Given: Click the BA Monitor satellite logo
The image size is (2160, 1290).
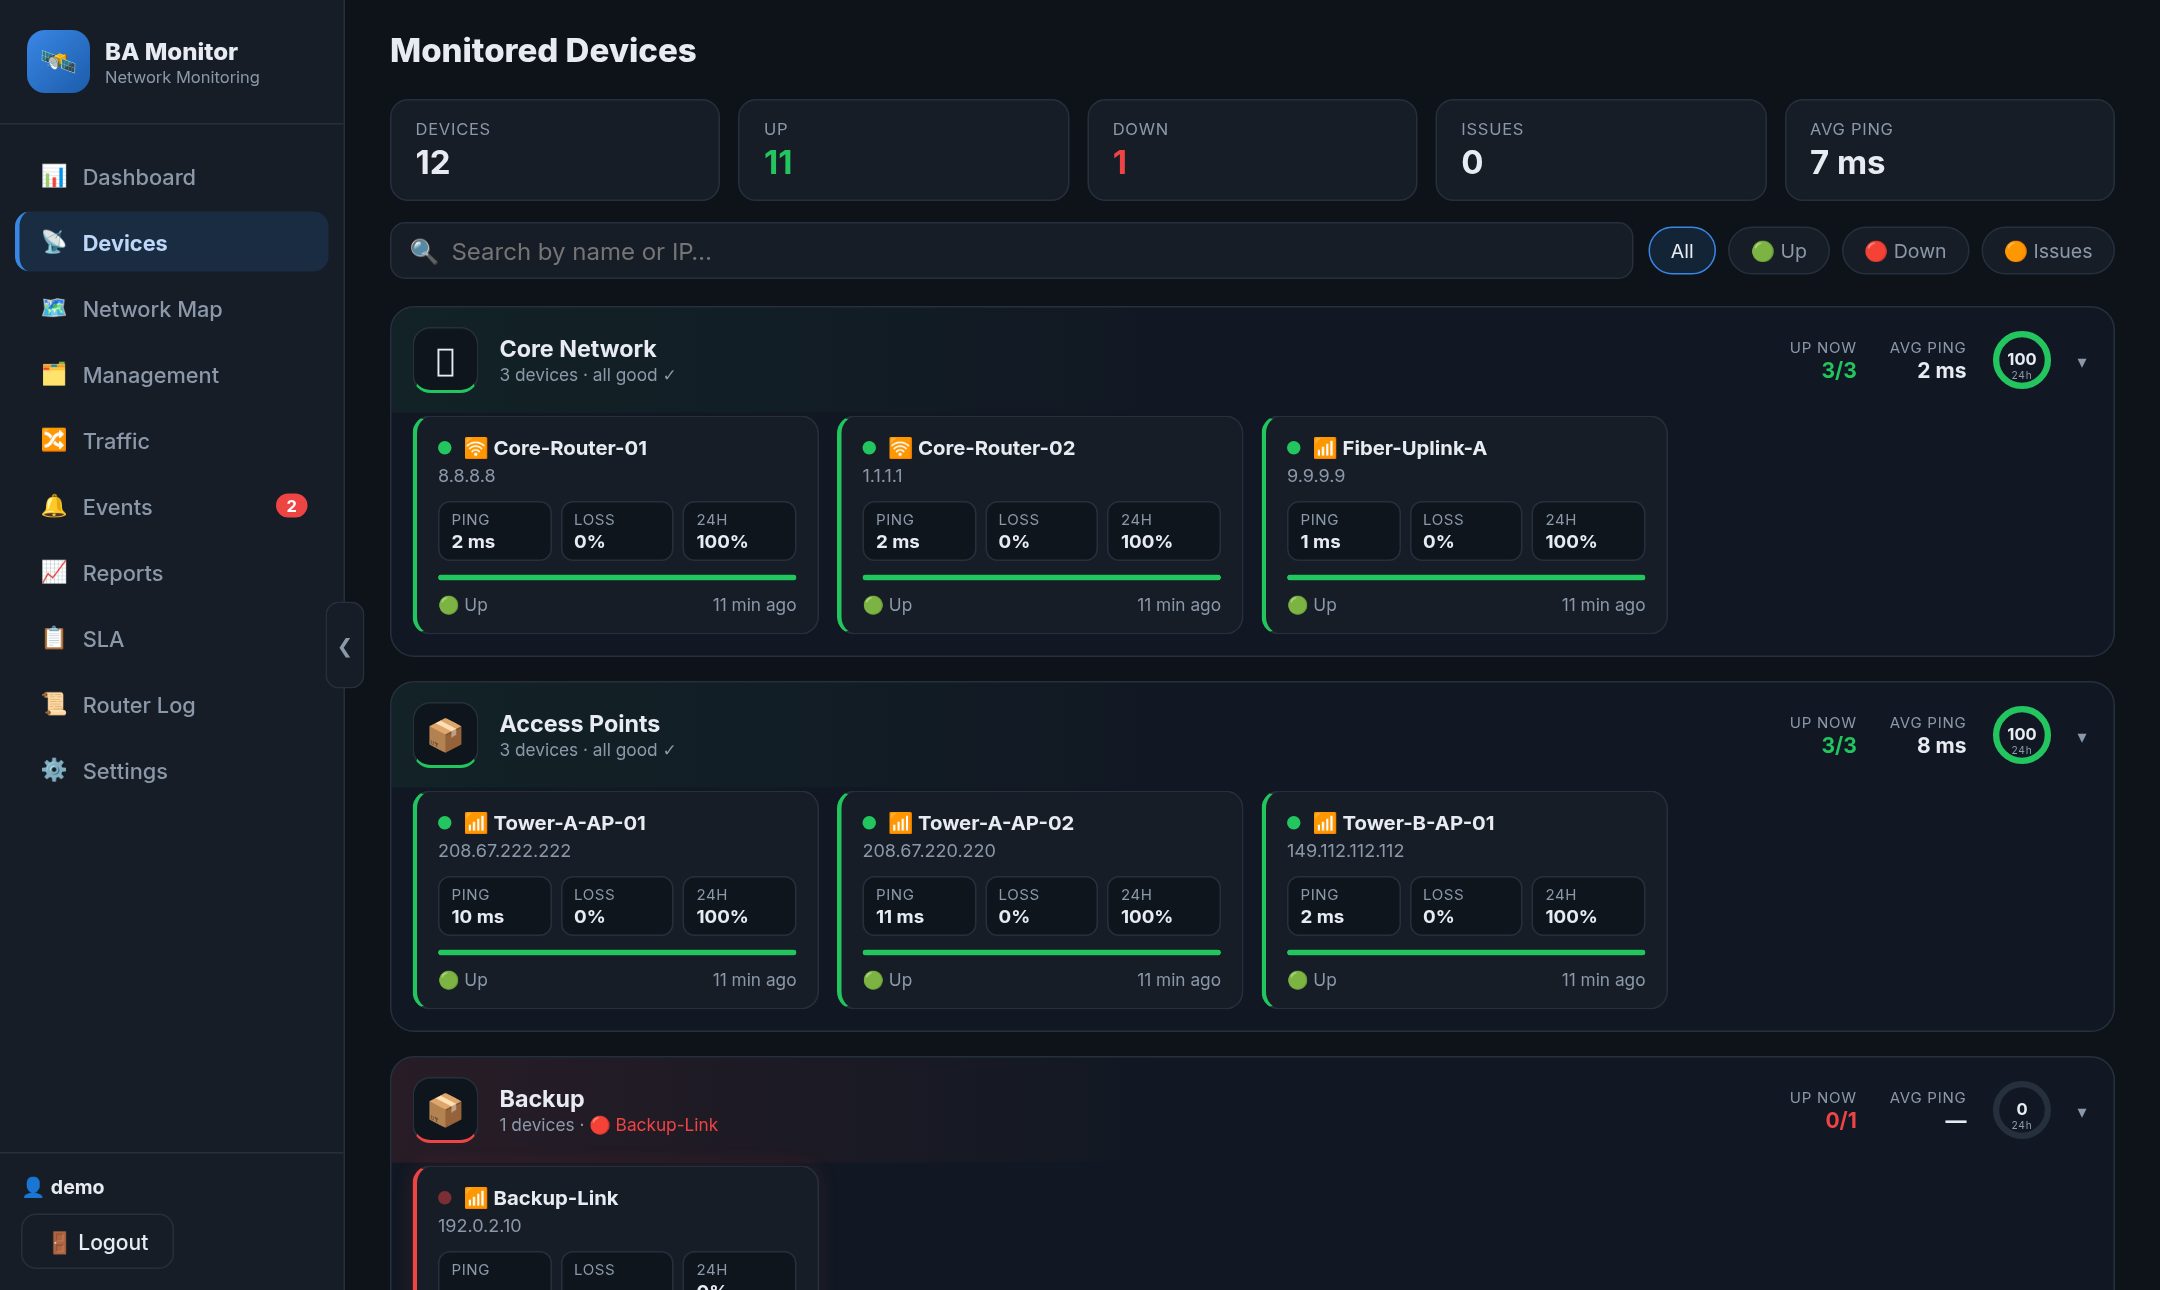Looking at the screenshot, I should coord(58,62).
